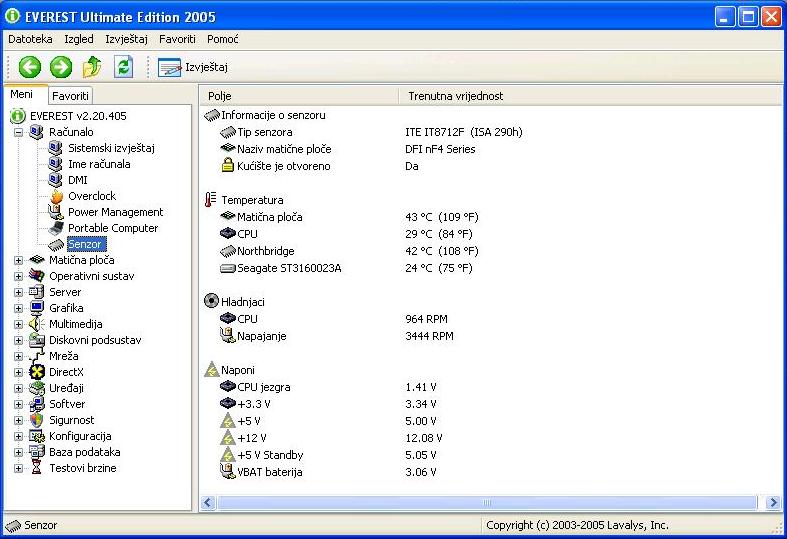Screen dimensions: 787x539
Task: Click the Izvještaj toolbar button
Action: point(194,67)
